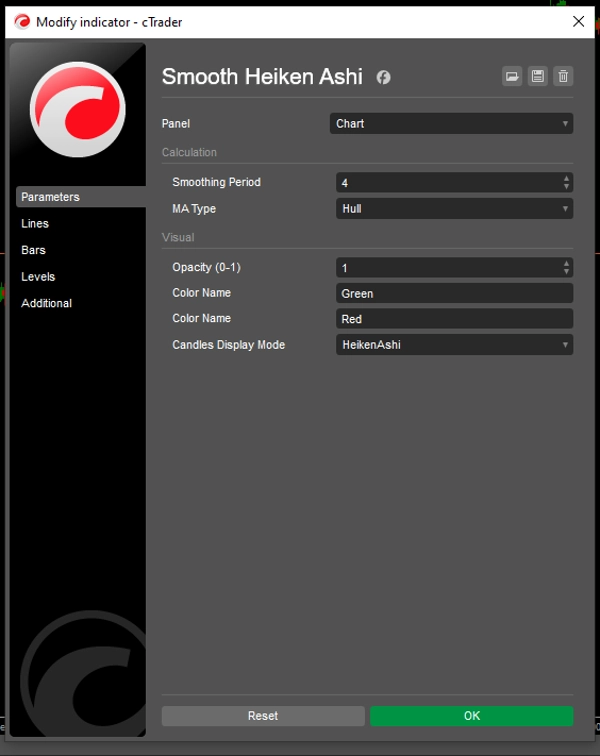Go to the Bars section

tap(34, 250)
